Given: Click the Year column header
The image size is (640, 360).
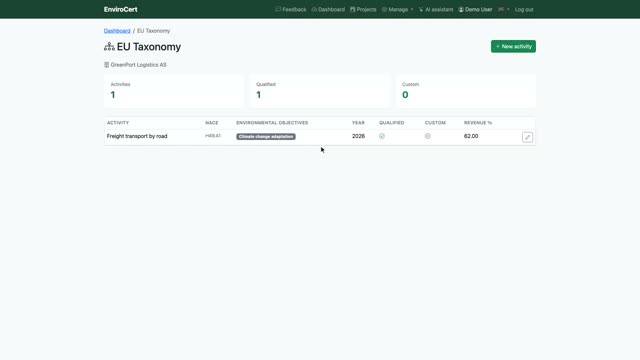Looking at the screenshot, I should point(358,123).
